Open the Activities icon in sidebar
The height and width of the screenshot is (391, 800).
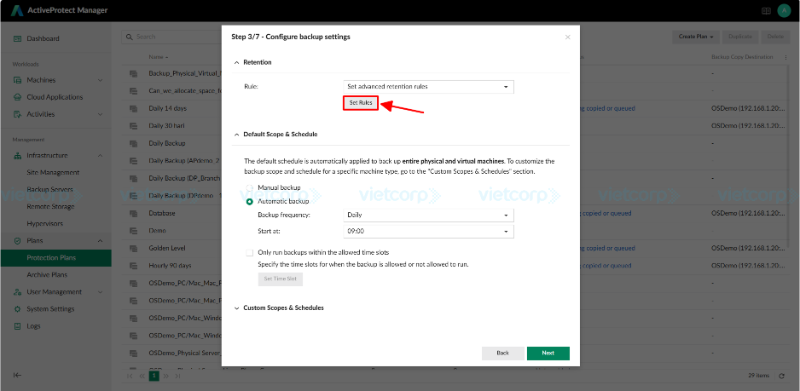click(17, 114)
